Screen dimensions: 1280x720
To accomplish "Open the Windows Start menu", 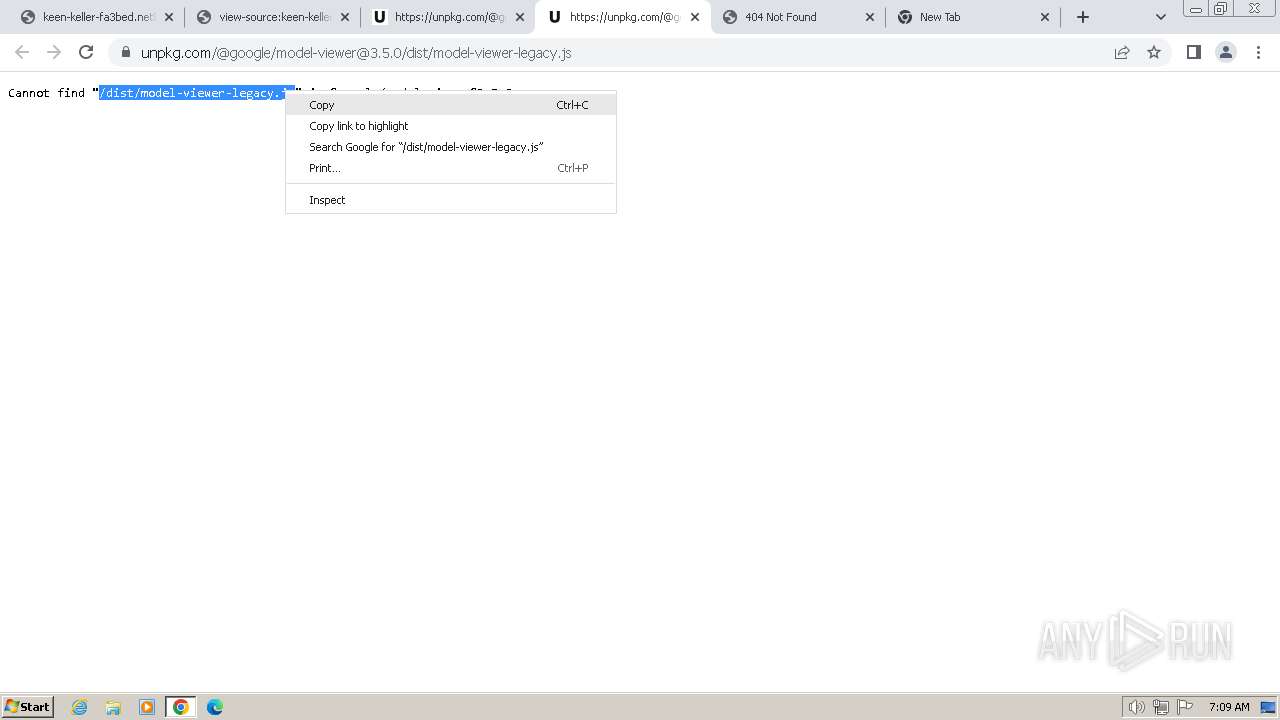I will pos(28,706).
